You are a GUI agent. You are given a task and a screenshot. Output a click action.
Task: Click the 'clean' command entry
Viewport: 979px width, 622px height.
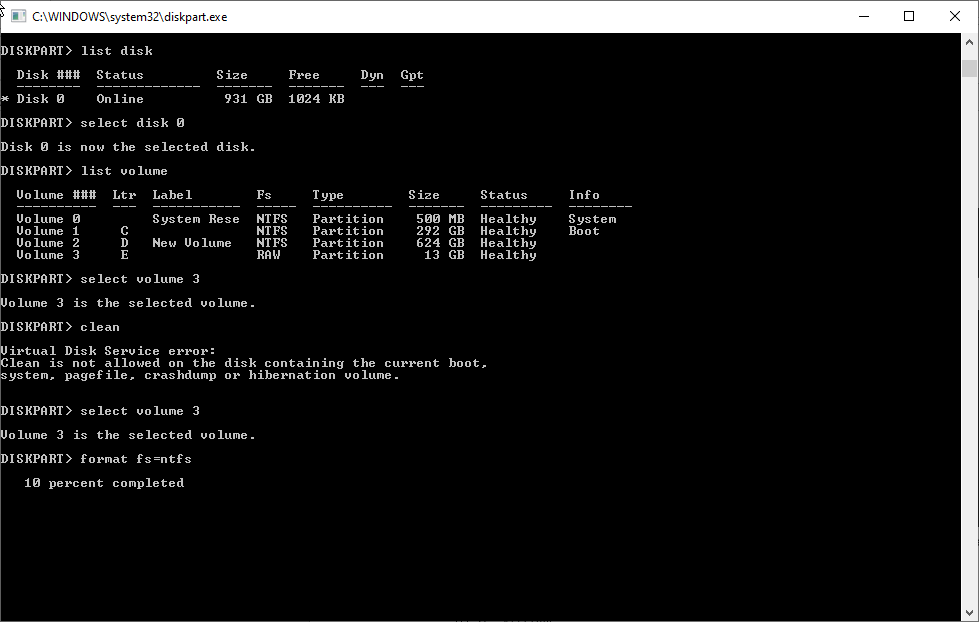point(99,326)
